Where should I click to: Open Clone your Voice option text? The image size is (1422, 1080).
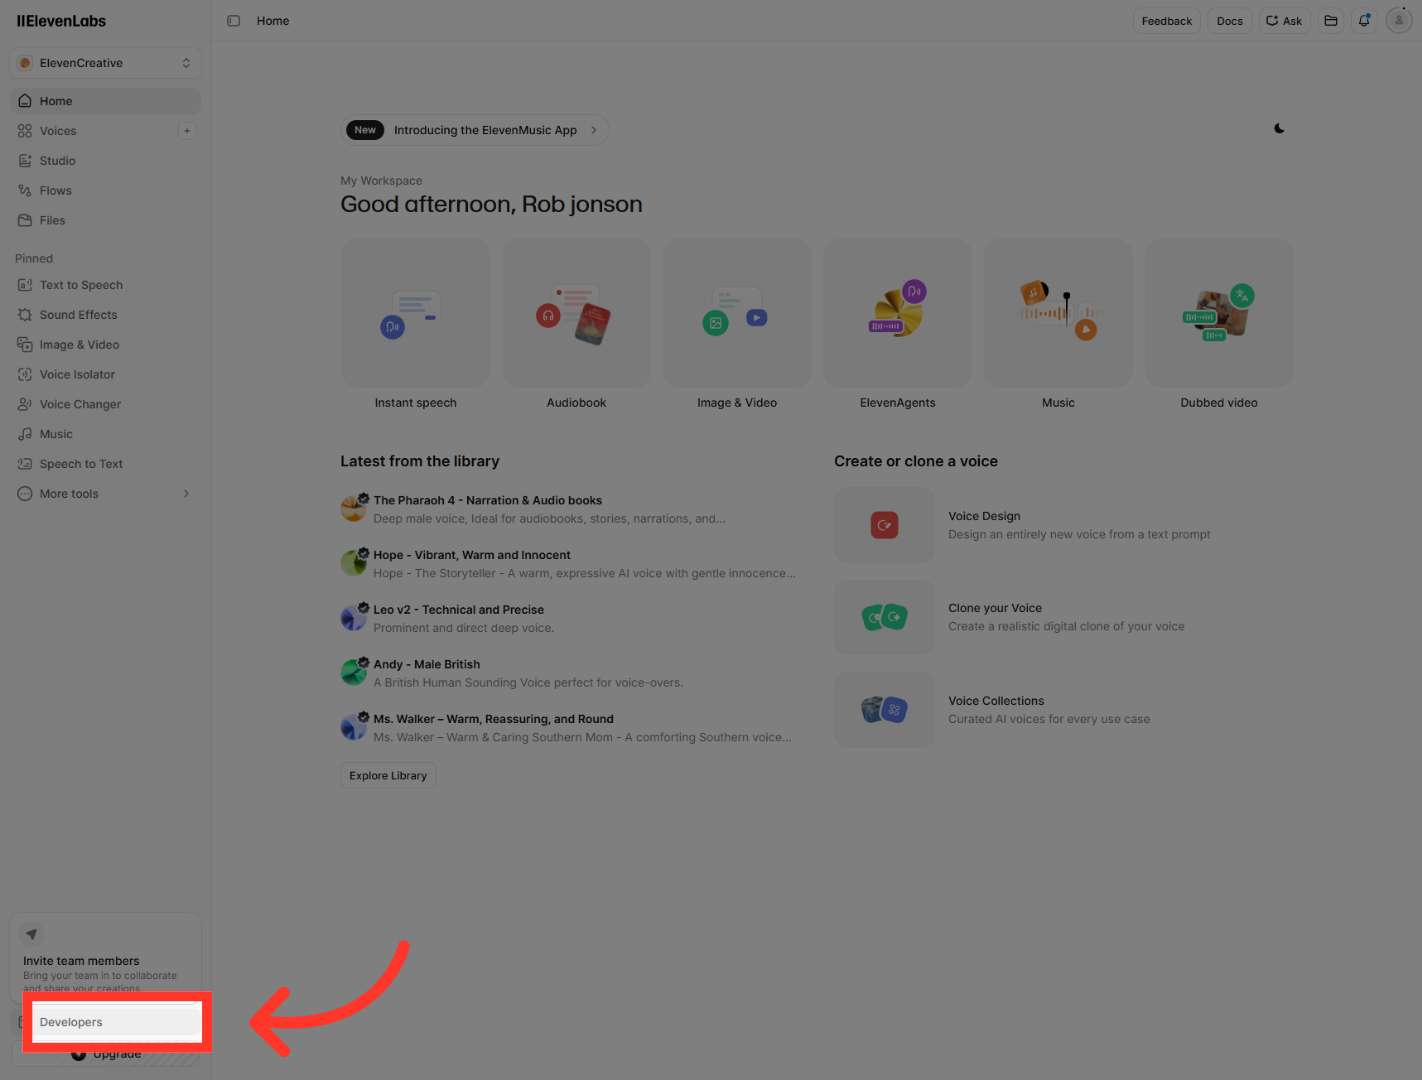[1066, 617]
